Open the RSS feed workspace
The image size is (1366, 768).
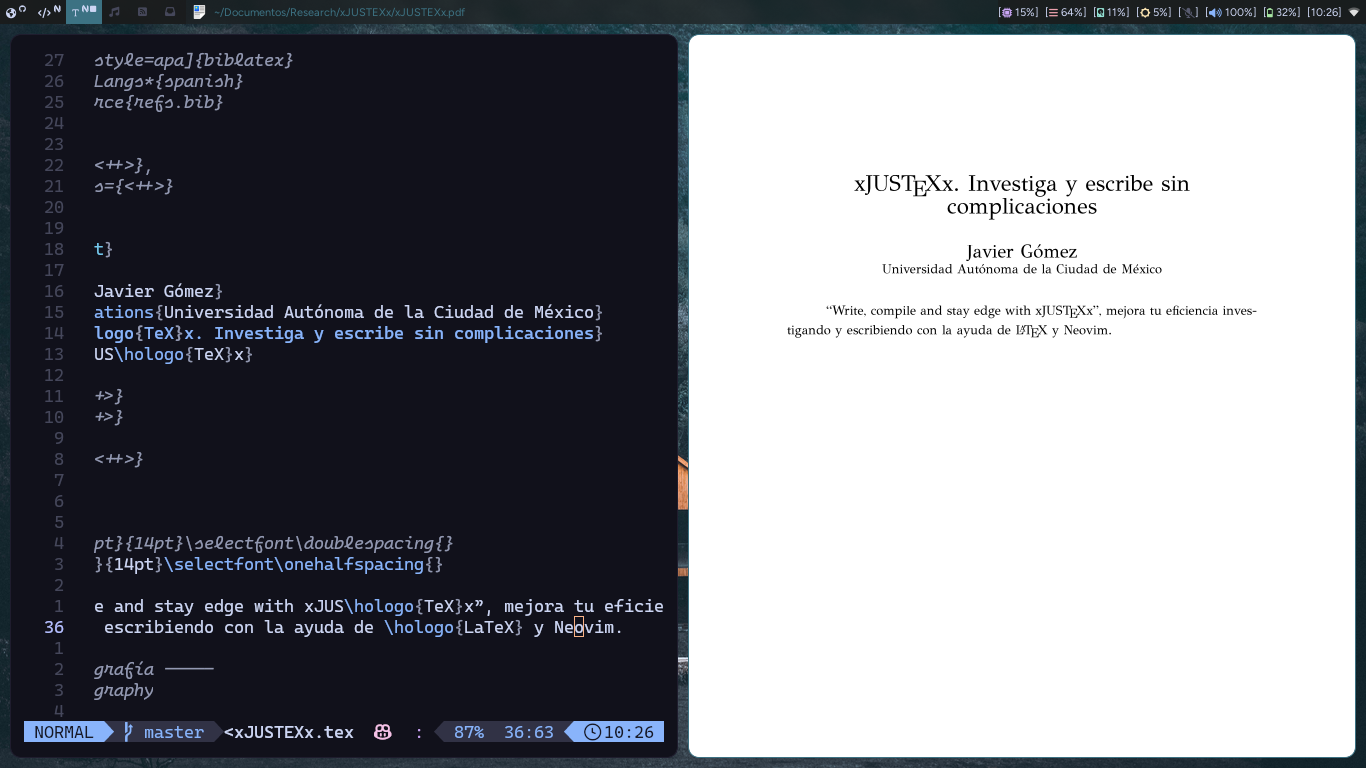[x=143, y=12]
